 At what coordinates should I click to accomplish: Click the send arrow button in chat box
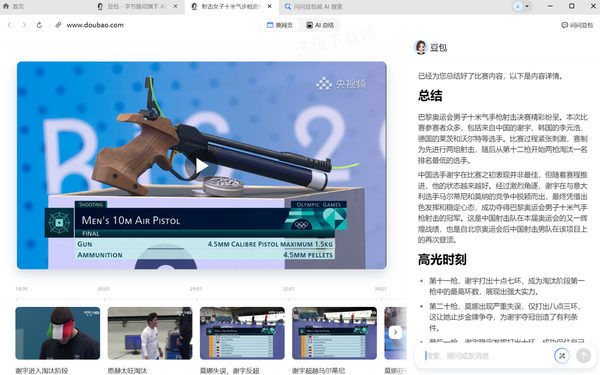coord(584,356)
